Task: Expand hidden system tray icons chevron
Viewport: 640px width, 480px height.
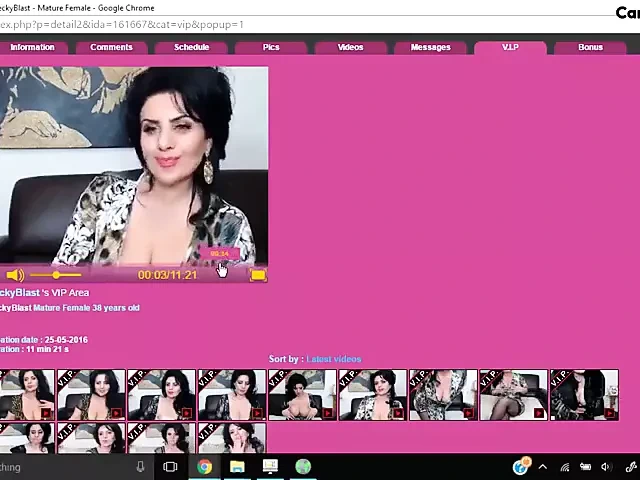Action: coord(543,467)
